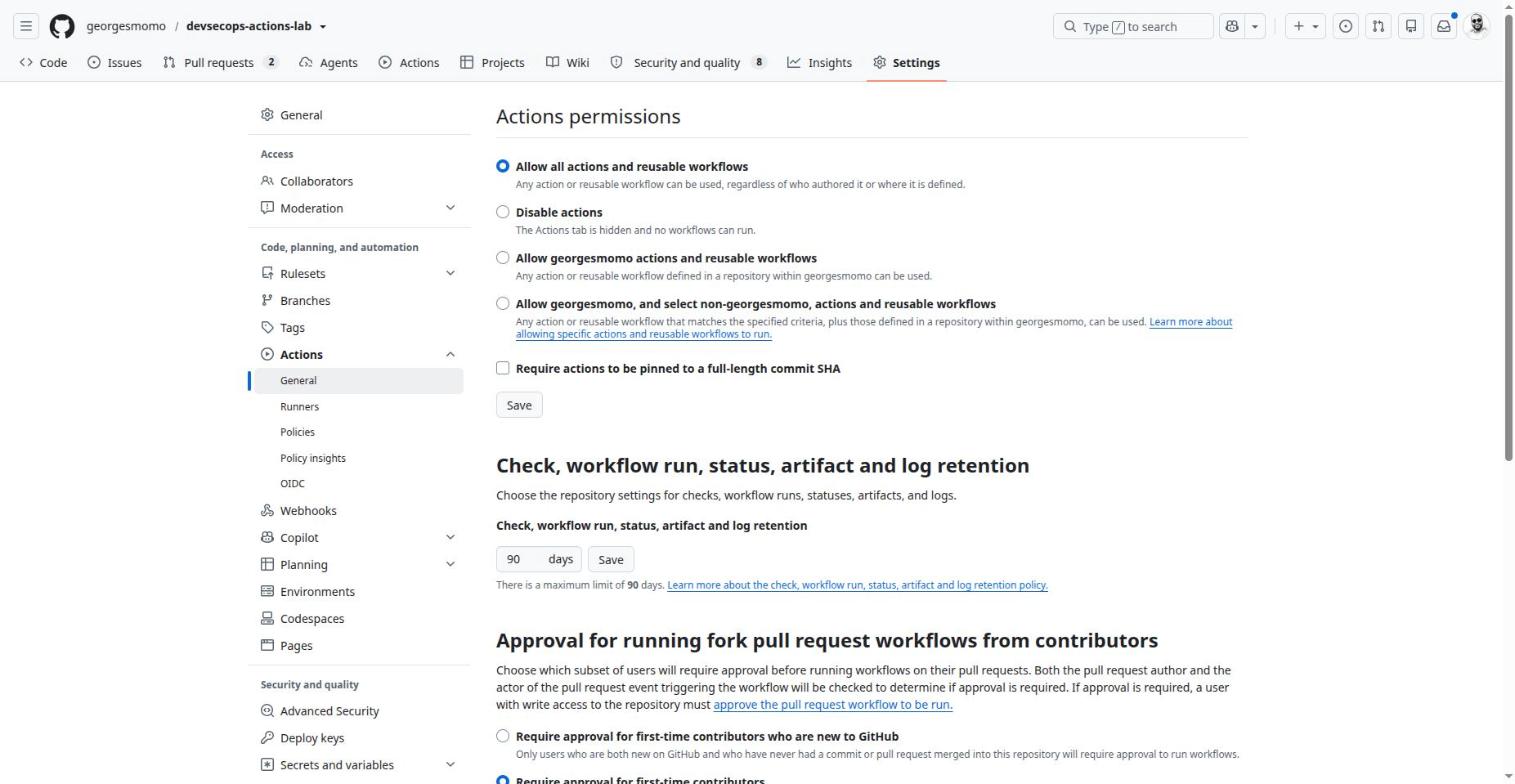Click the search box in the header
The width and height of the screenshot is (1515, 784).
1133,26
